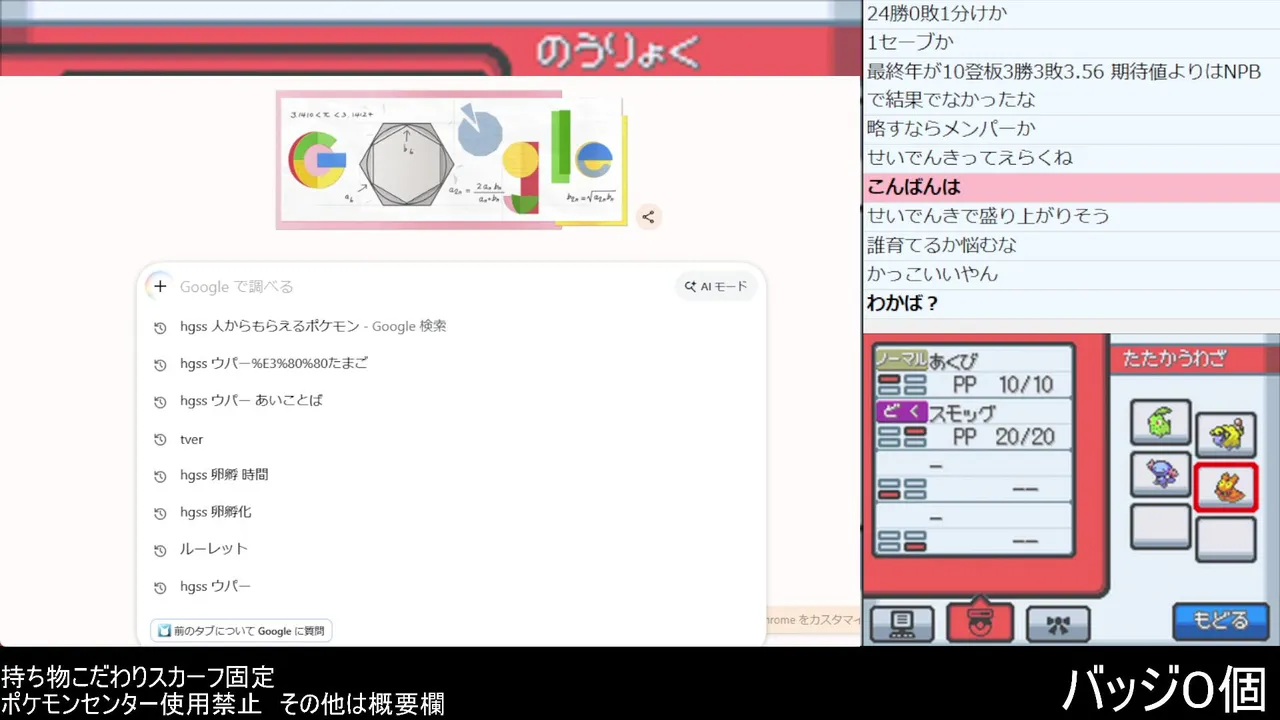Select the highlighted Slugma party slot

[1226, 486]
